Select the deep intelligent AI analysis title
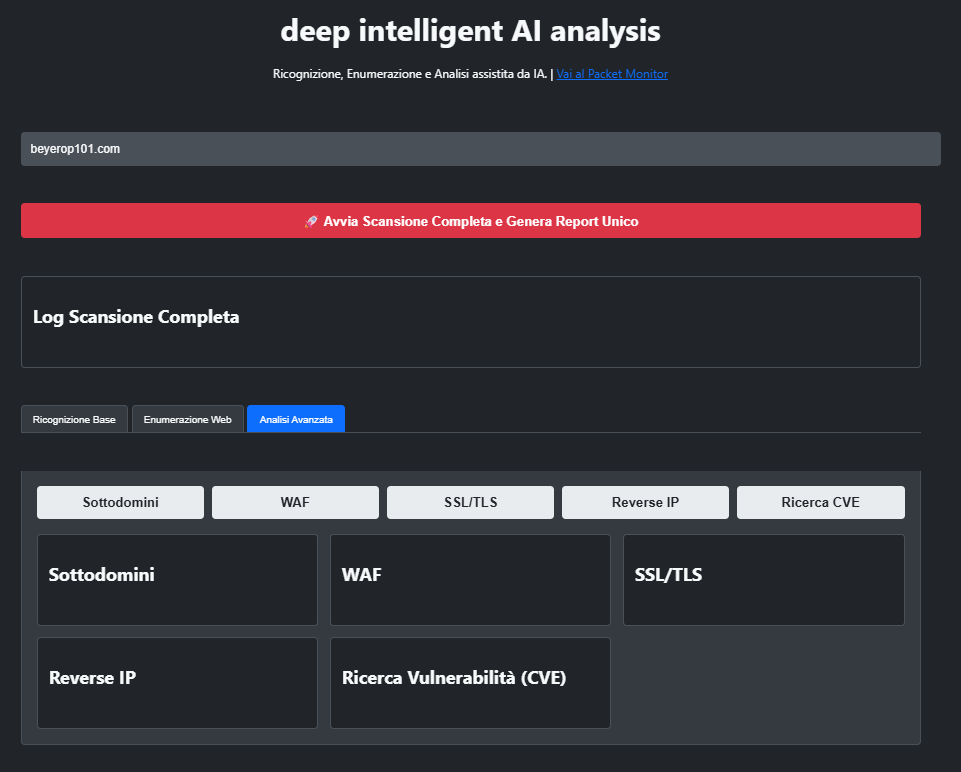The width and height of the screenshot is (961, 772). coord(470,30)
